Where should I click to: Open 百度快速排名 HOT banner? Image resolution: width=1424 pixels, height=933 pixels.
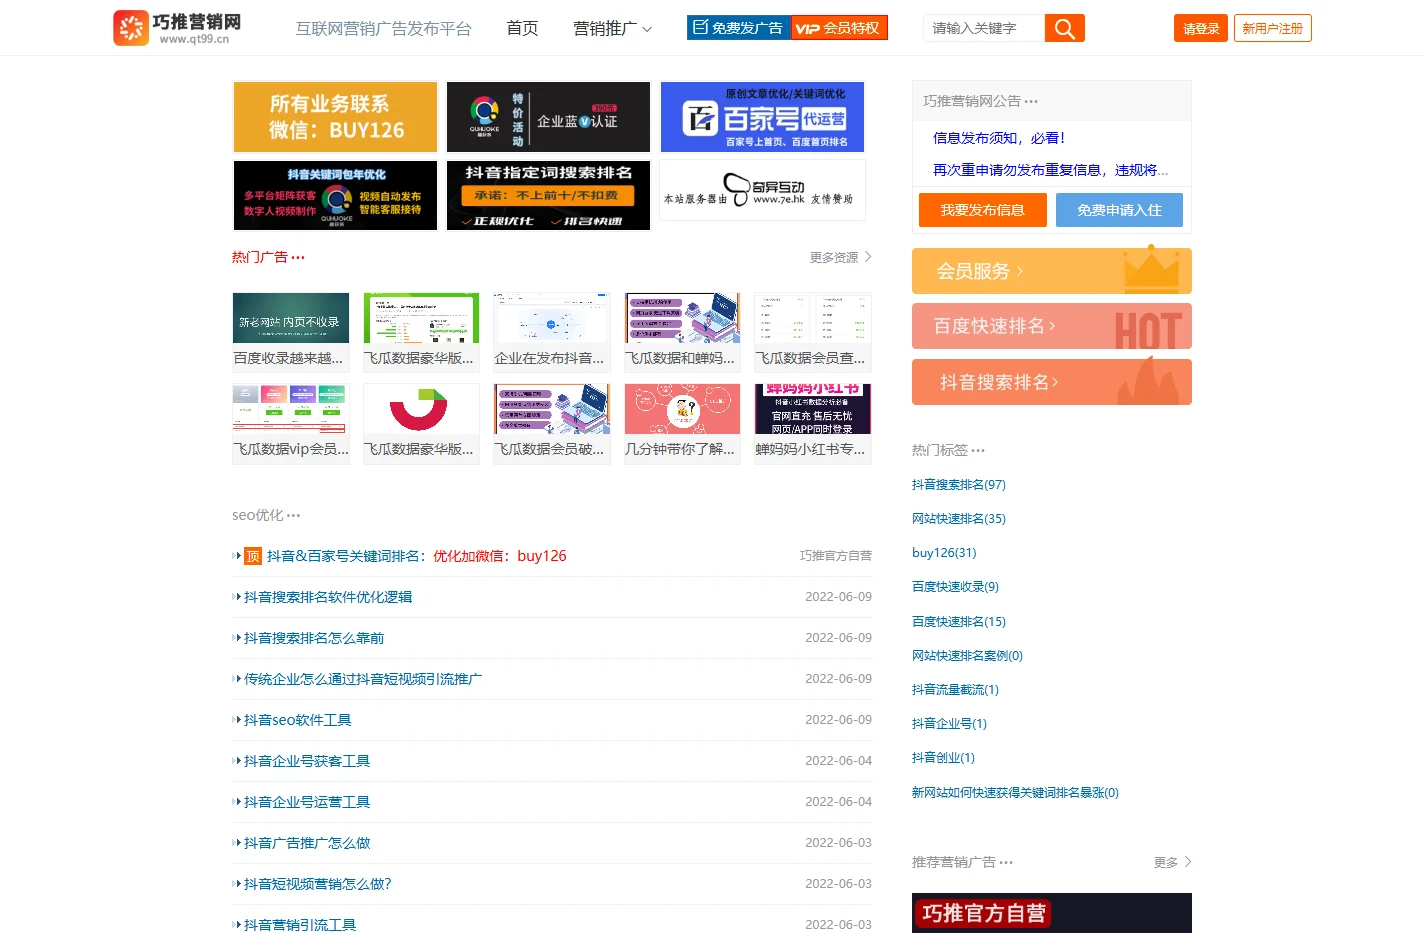pos(1052,326)
